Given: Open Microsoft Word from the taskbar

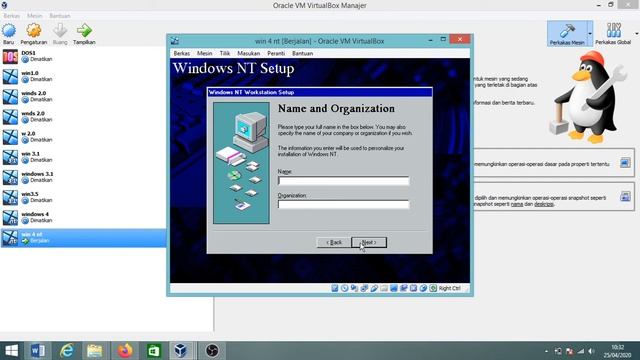Looking at the screenshot, I should point(38,351).
